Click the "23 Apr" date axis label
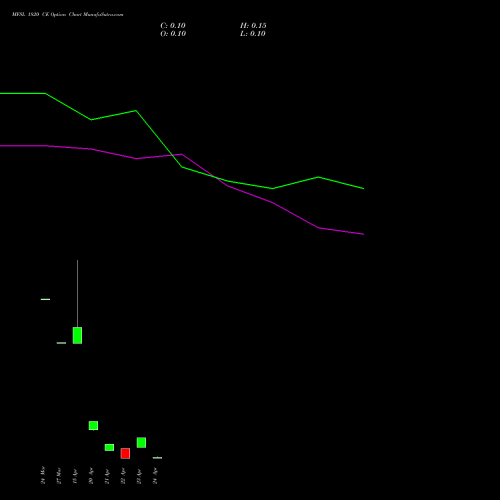The image size is (500, 500). tap(139, 476)
